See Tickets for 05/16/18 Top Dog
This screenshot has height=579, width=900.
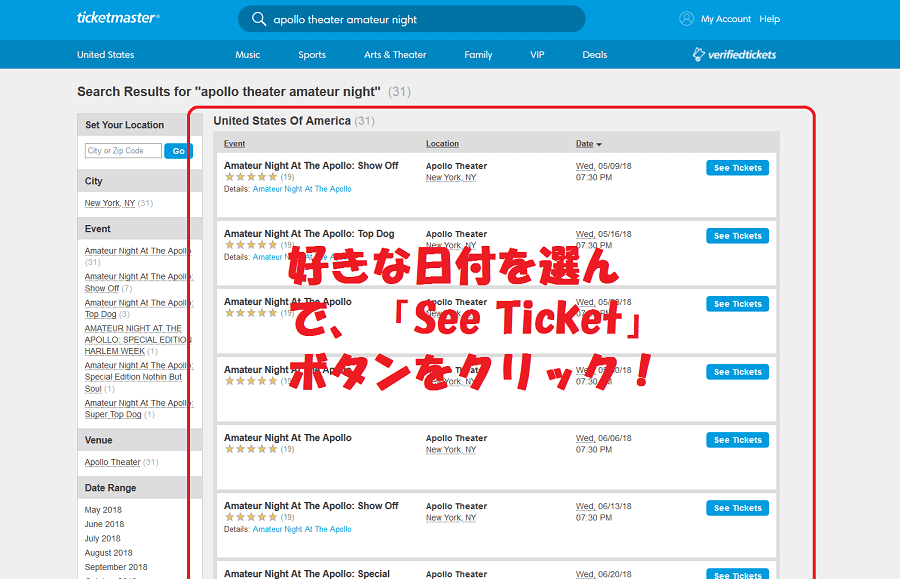(x=738, y=236)
